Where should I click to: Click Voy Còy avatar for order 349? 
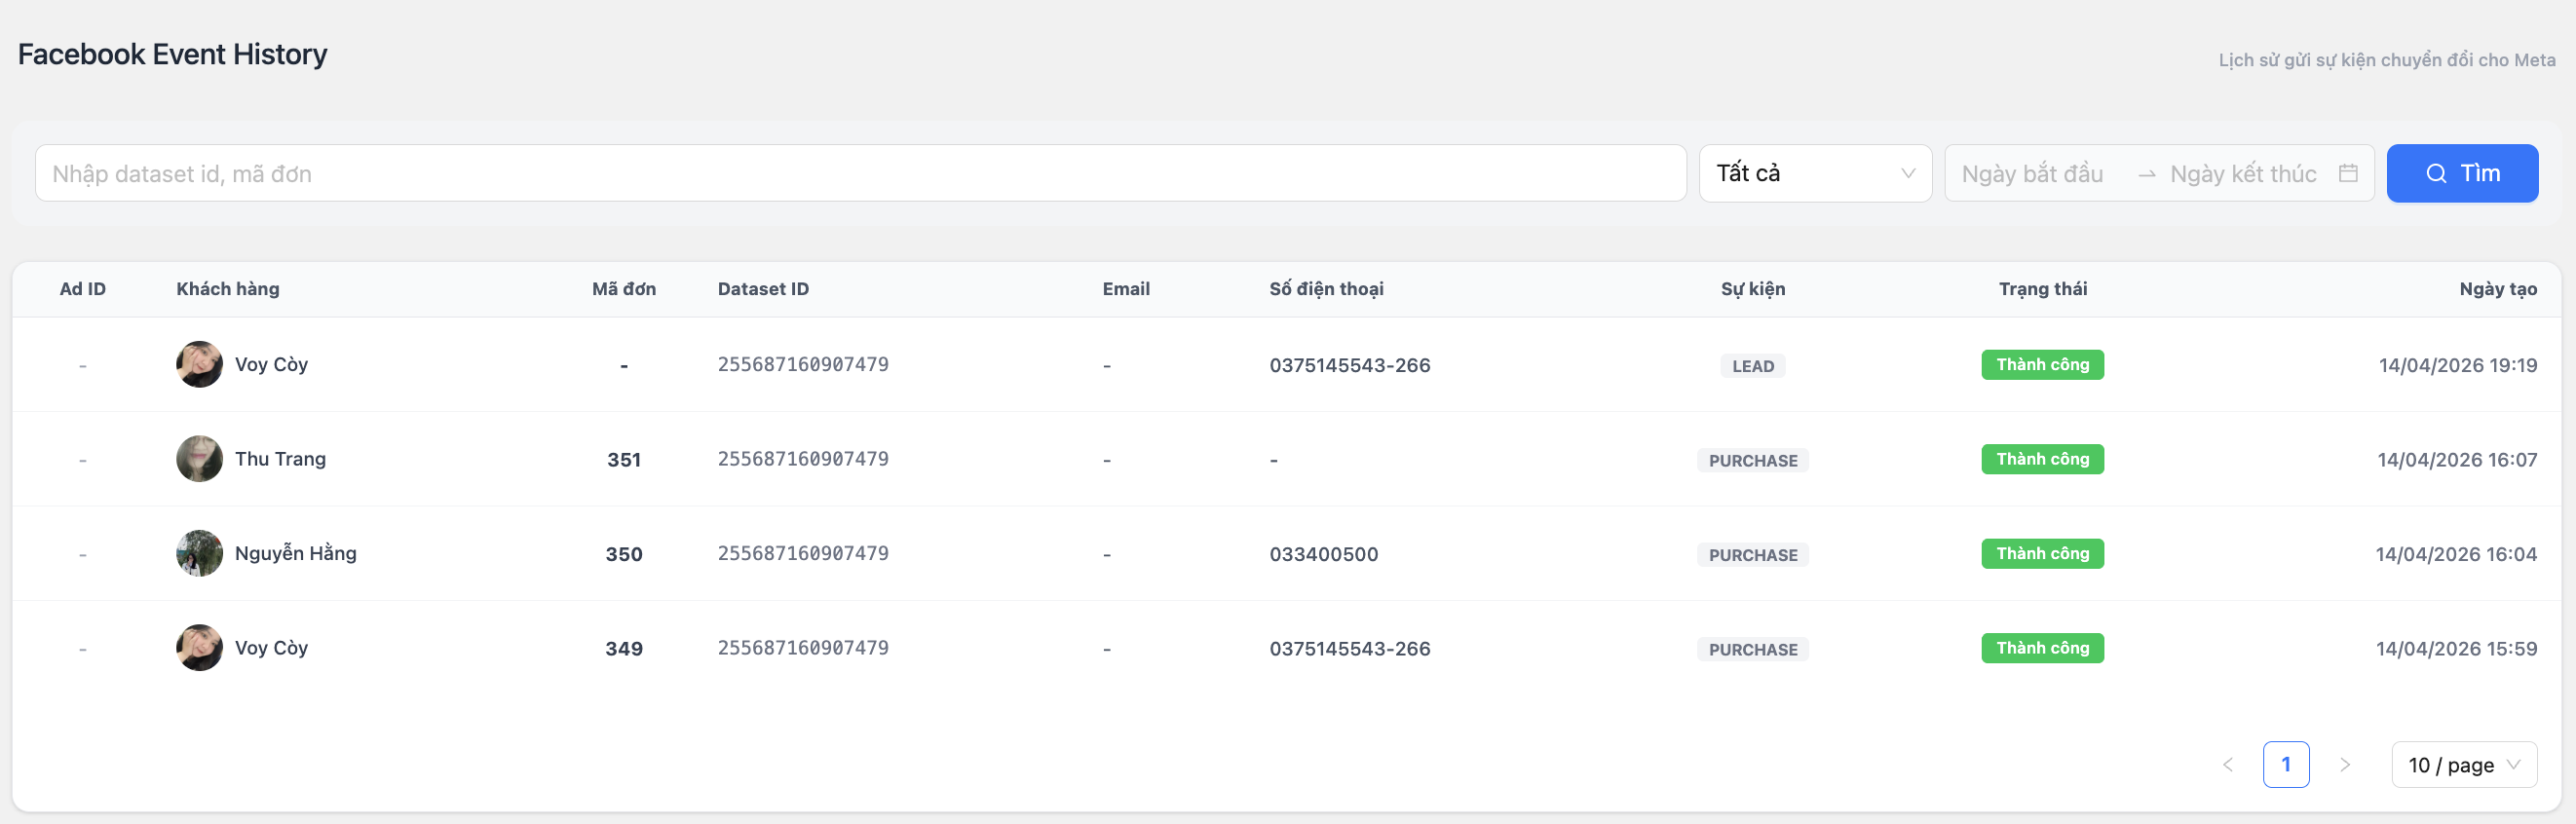199,648
